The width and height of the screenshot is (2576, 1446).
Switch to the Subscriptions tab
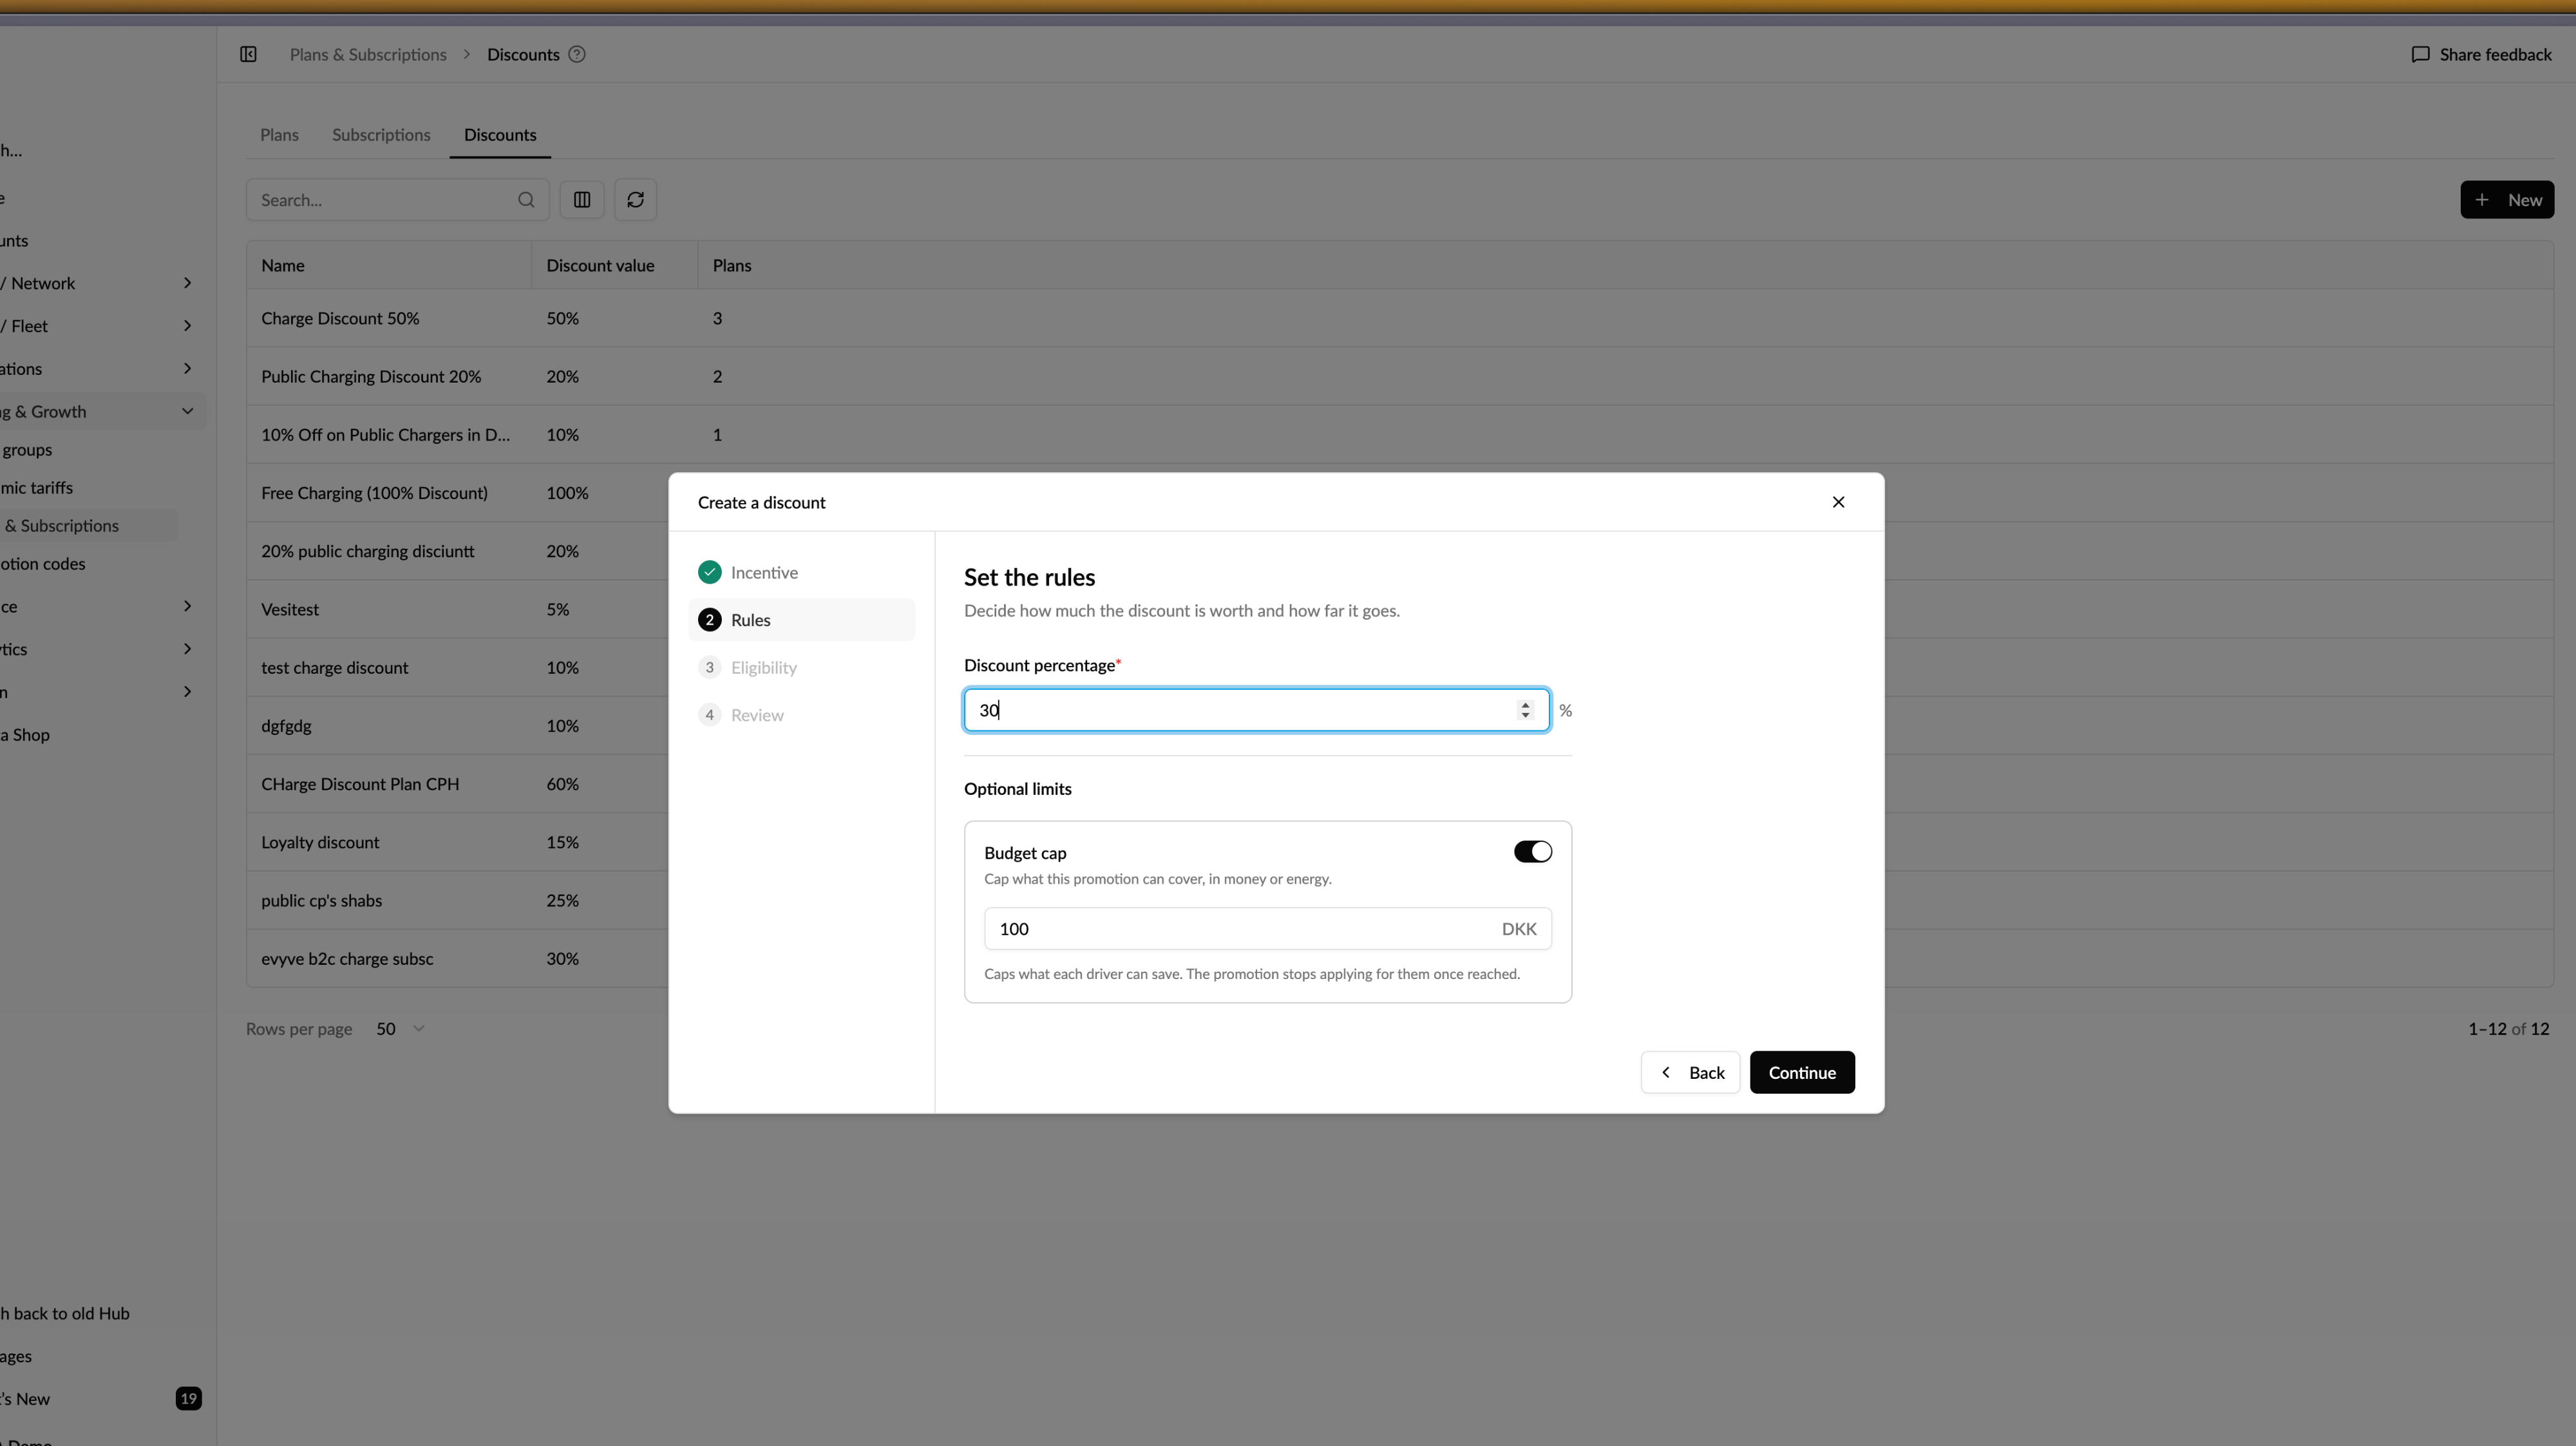pyautogui.click(x=381, y=135)
